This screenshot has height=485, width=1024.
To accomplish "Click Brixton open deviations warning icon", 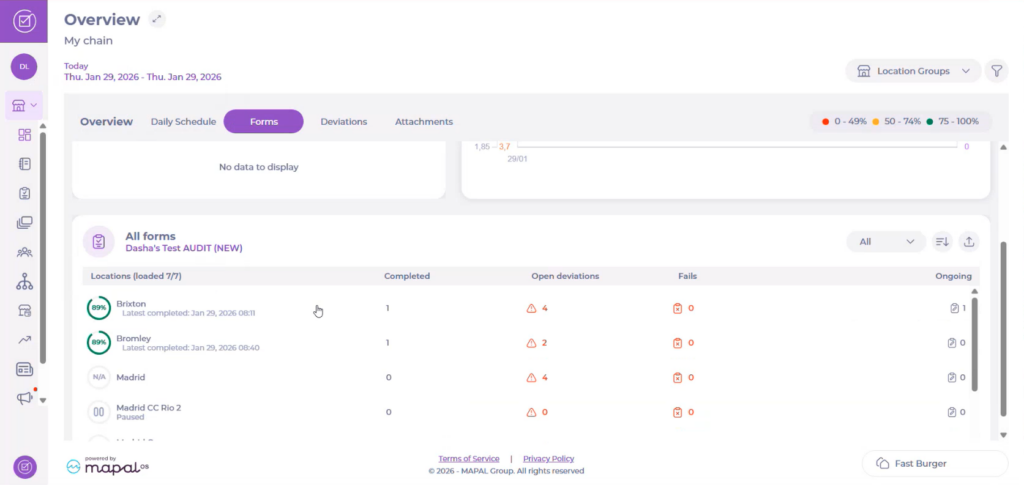I will click(x=531, y=308).
